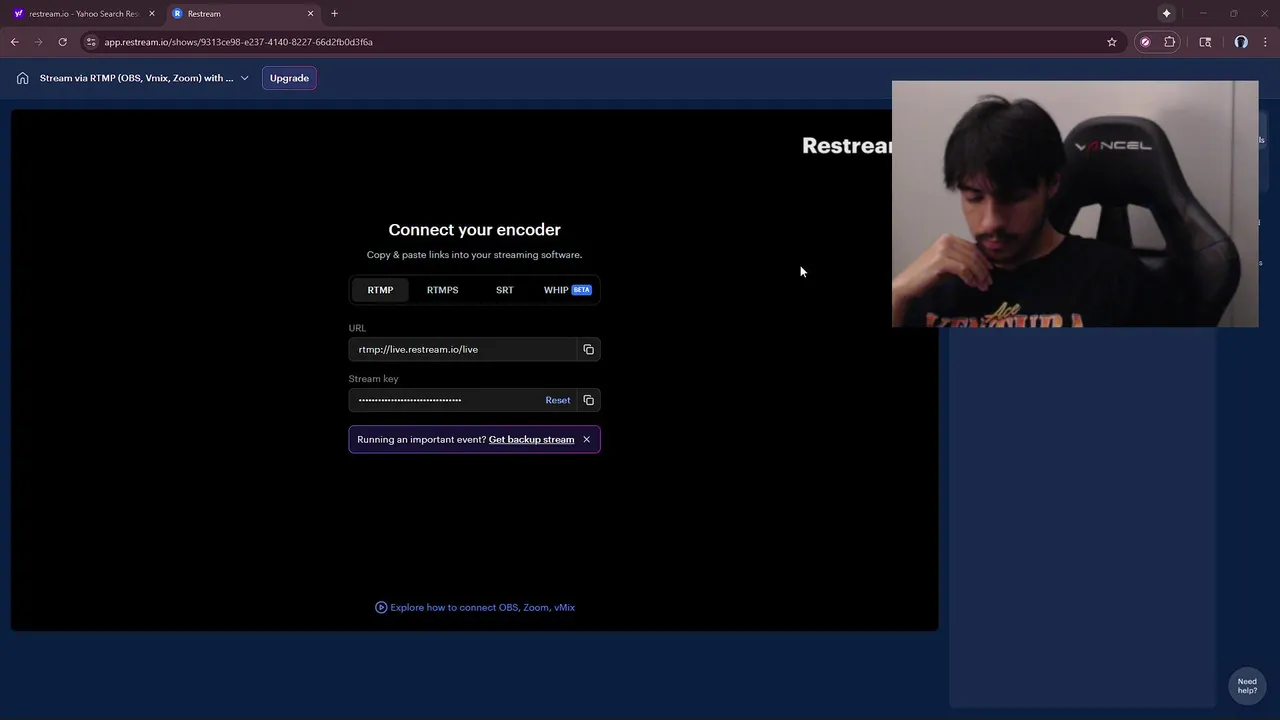Go back in the browser
The height and width of the screenshot is (720, 1280).
(14, 42)
